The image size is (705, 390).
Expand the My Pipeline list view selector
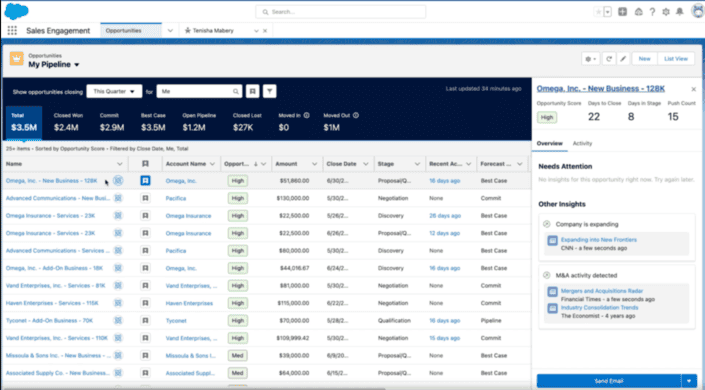pos(76,65)
